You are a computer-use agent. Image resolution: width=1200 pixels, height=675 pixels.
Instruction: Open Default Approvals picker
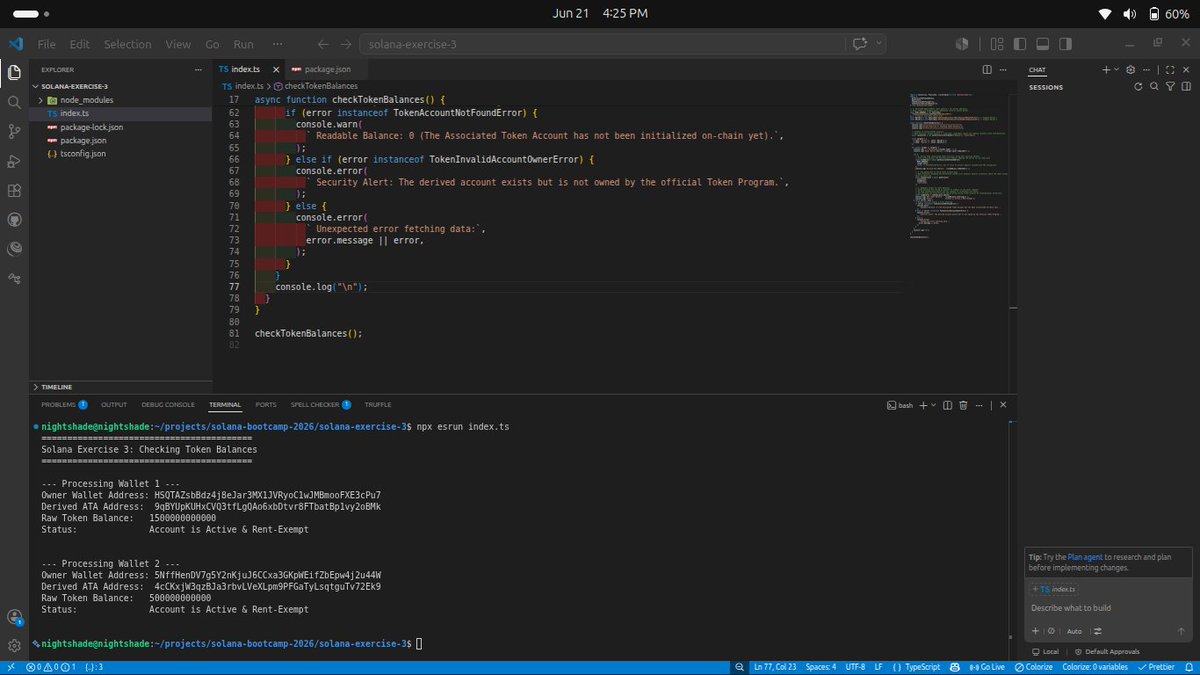click(x=1106, y=651)
